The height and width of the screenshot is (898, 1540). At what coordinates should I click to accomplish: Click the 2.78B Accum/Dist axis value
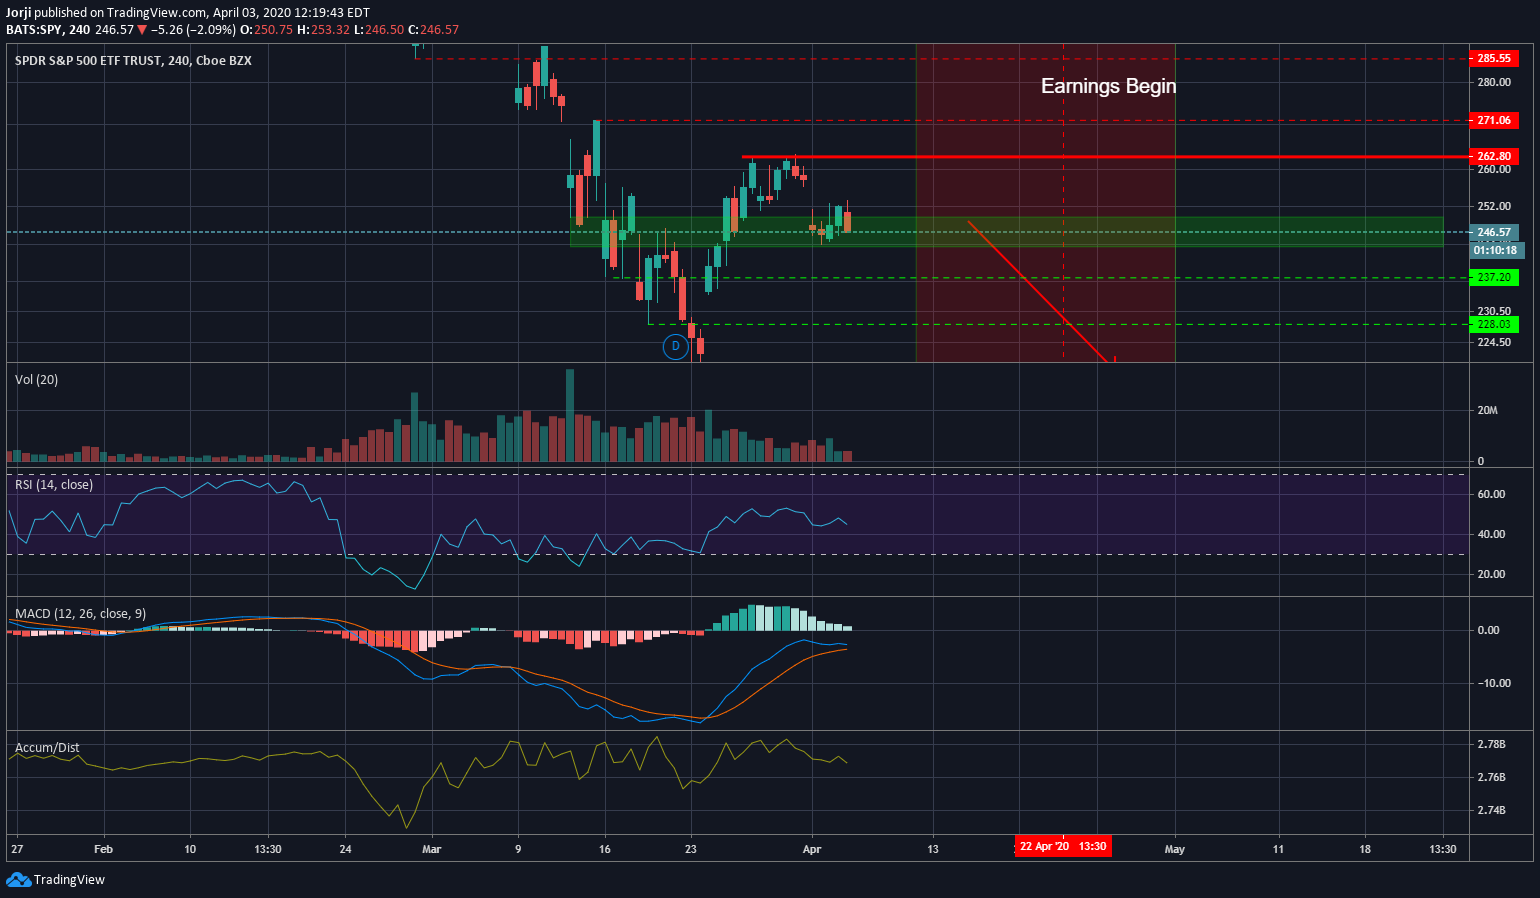coord(1491,744)
